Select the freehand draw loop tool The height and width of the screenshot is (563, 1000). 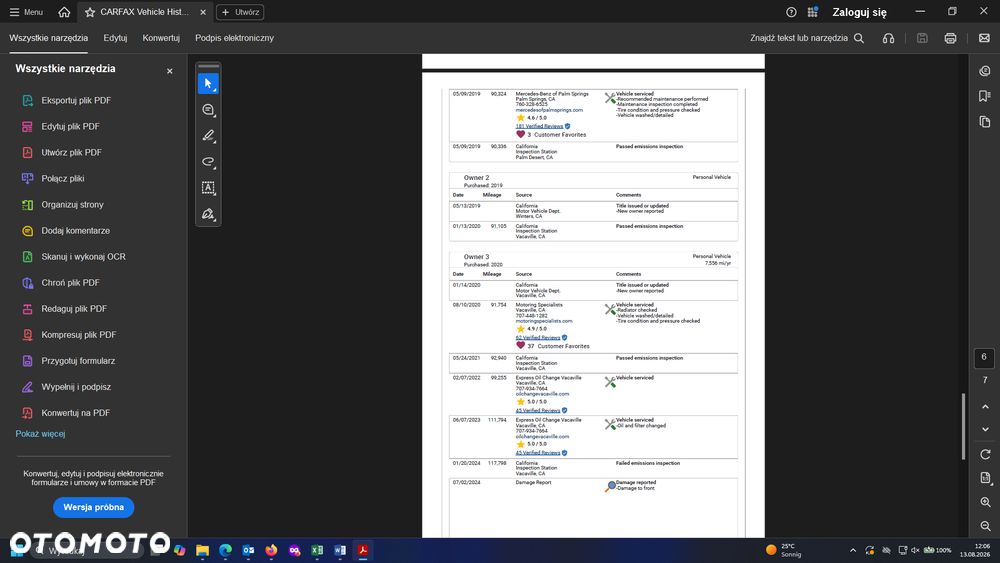point(209,162)
